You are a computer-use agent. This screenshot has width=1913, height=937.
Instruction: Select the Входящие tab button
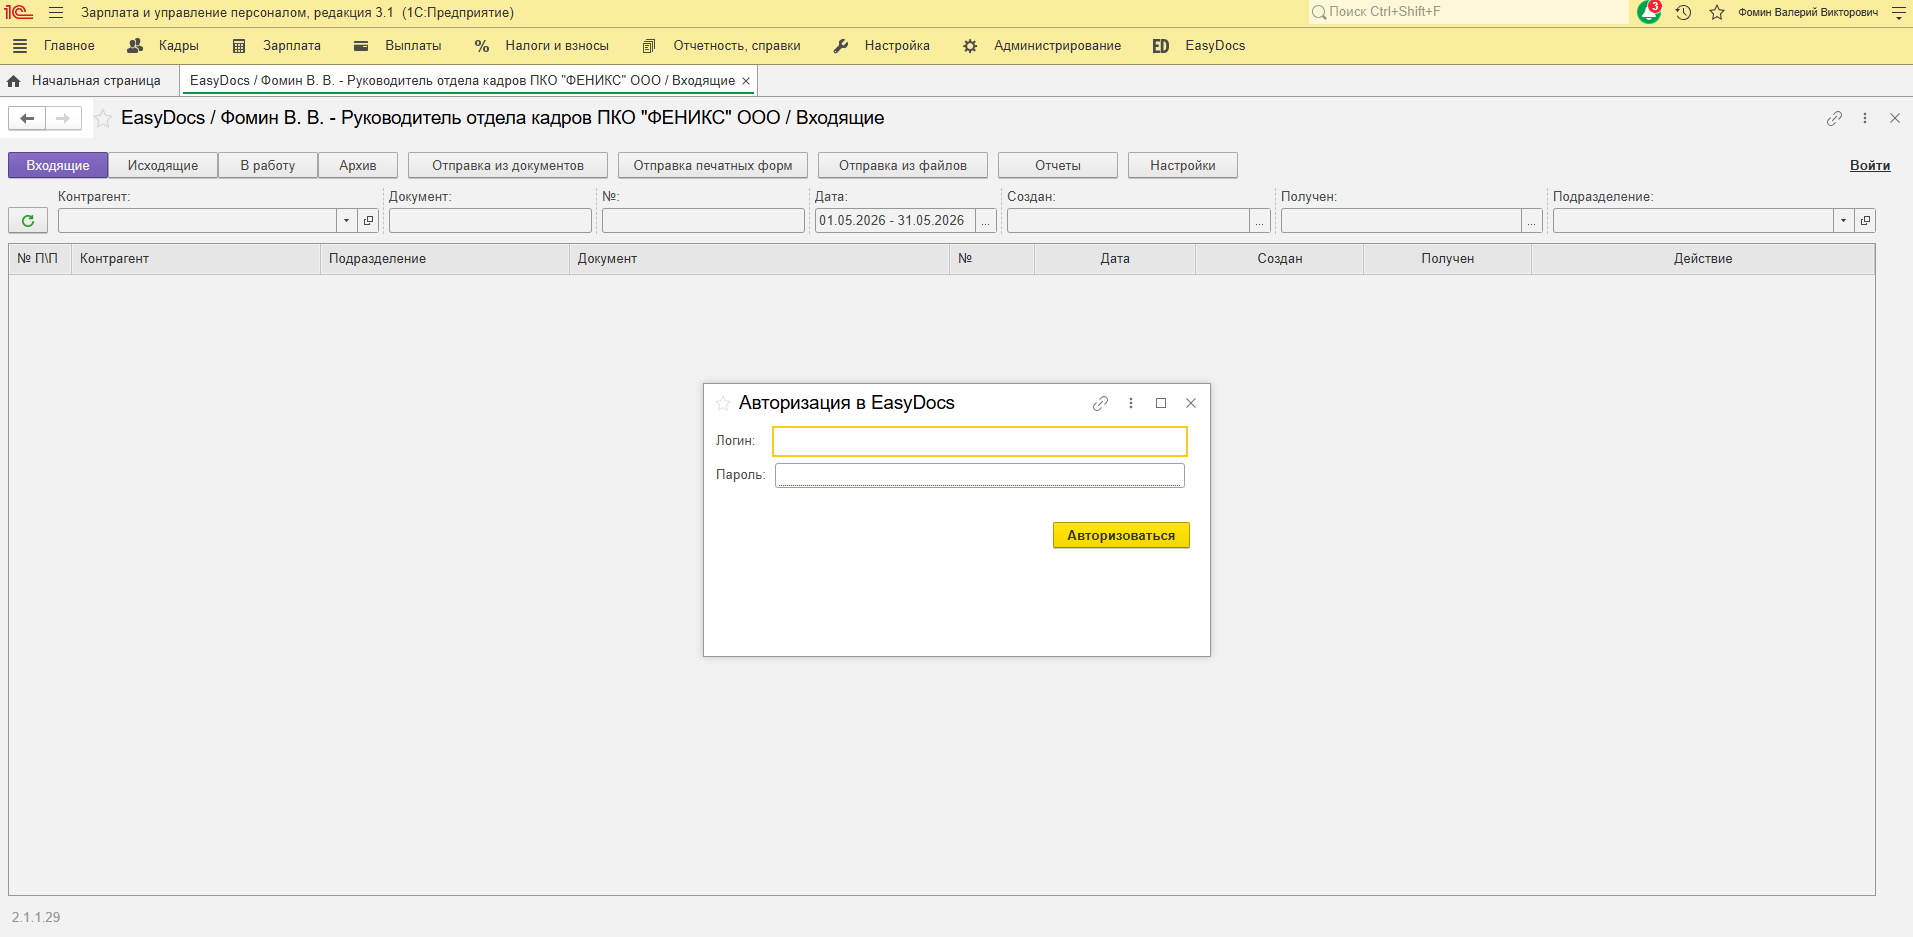pyautogui.click(x=58, y=166)
